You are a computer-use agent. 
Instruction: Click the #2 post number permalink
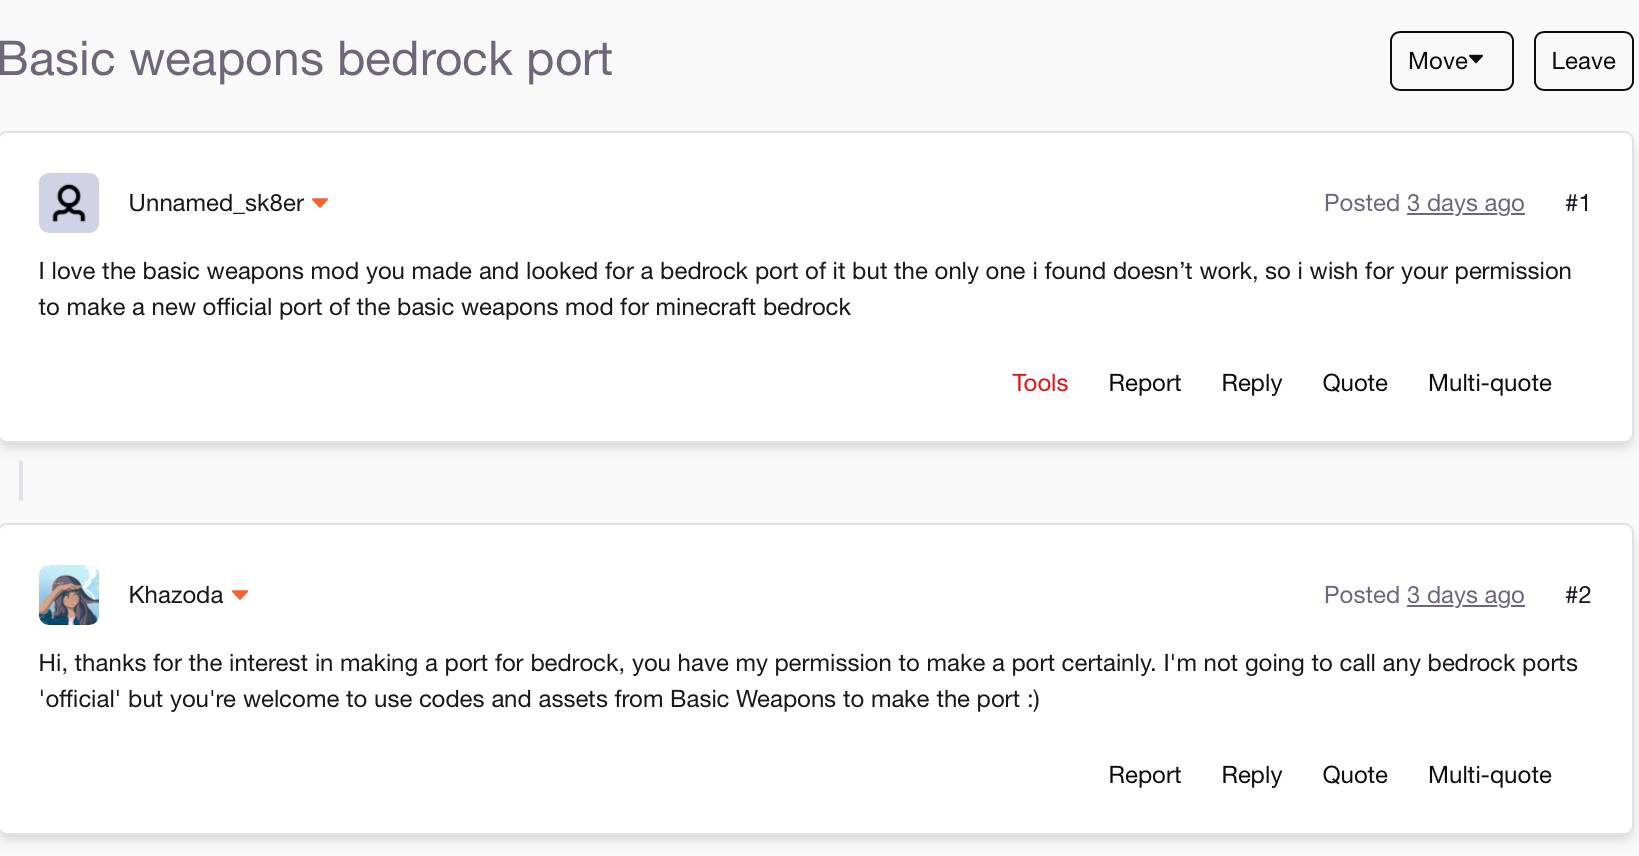click(x=1577, y=595)
